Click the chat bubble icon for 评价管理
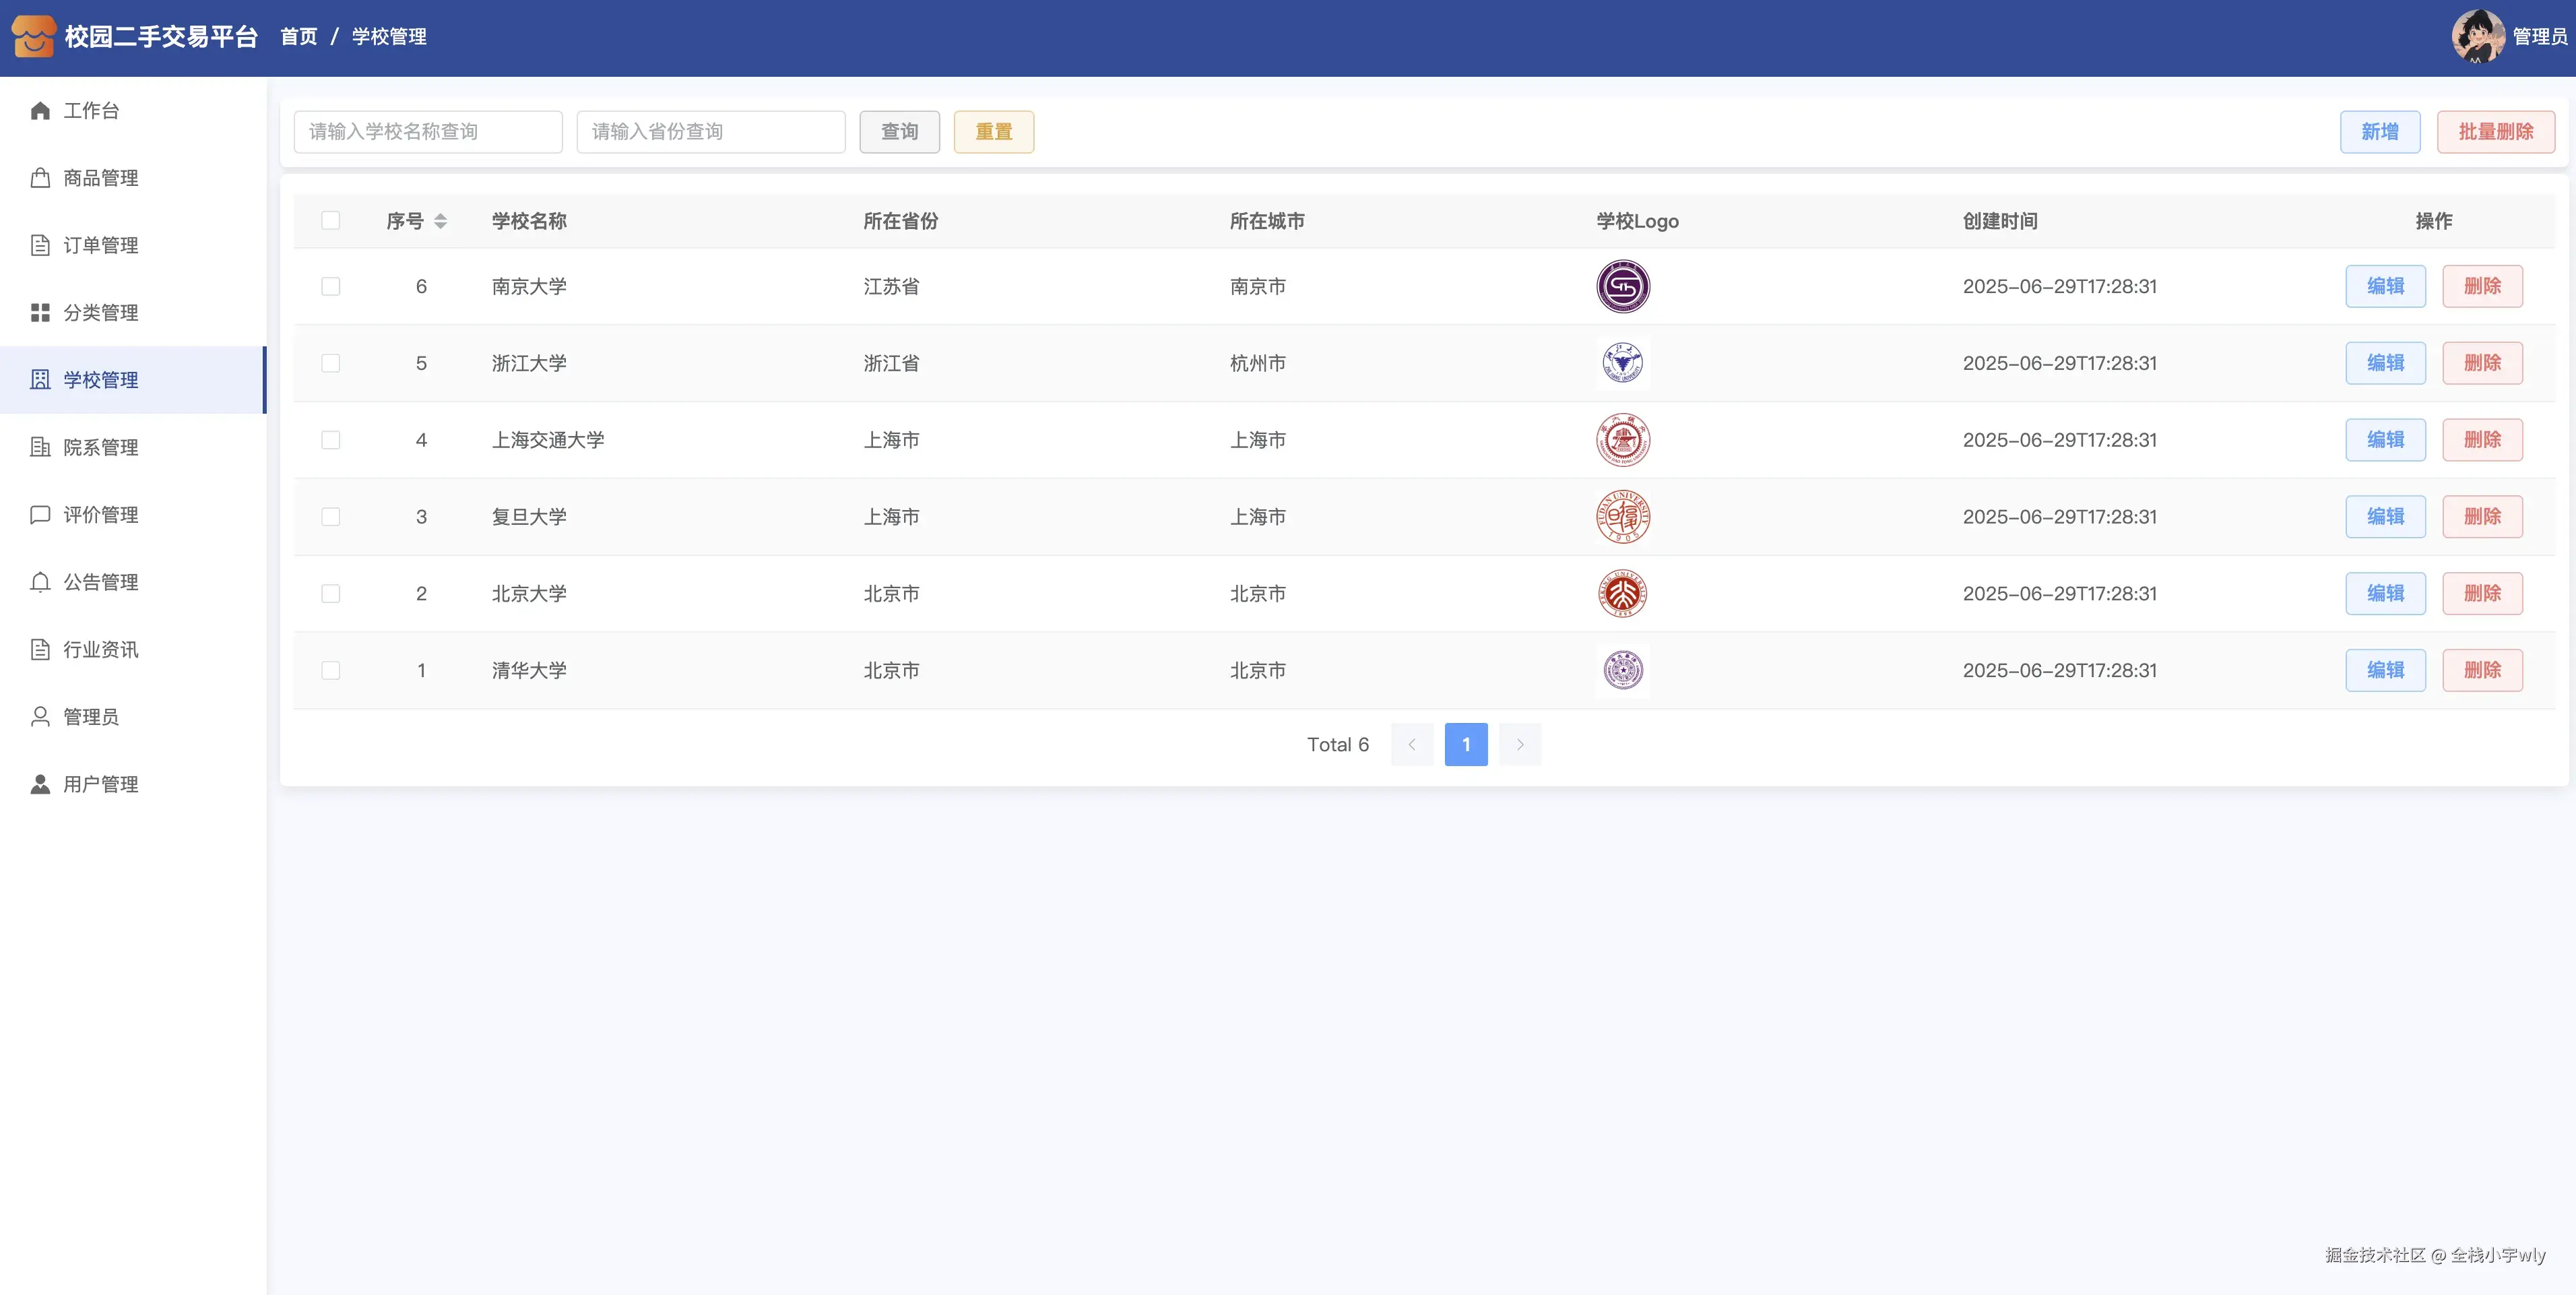This screenshot has height=1295, width=2576. click(40, 515)
